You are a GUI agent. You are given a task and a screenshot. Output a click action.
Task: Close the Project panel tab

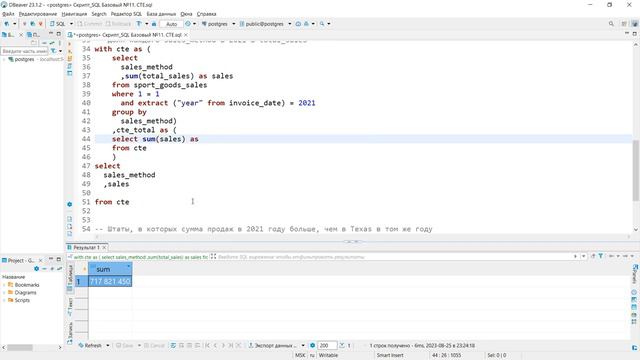click(x=40, y=260)
